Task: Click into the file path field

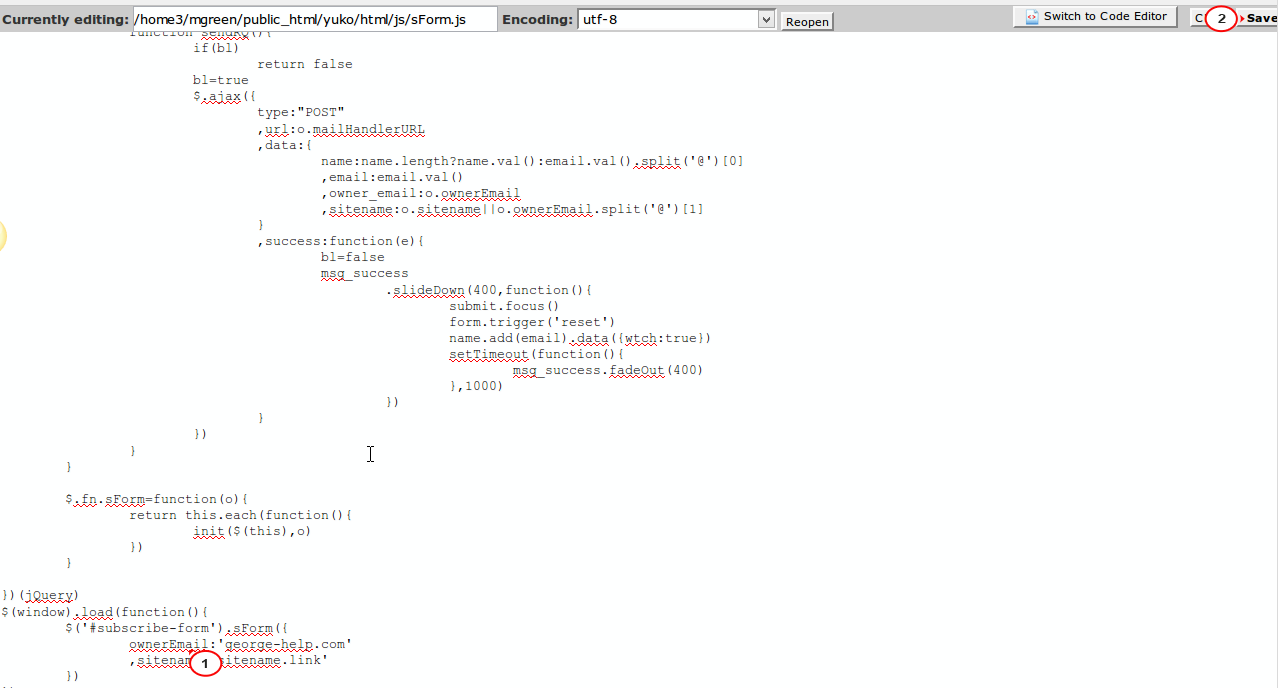Action: (314, 19)
